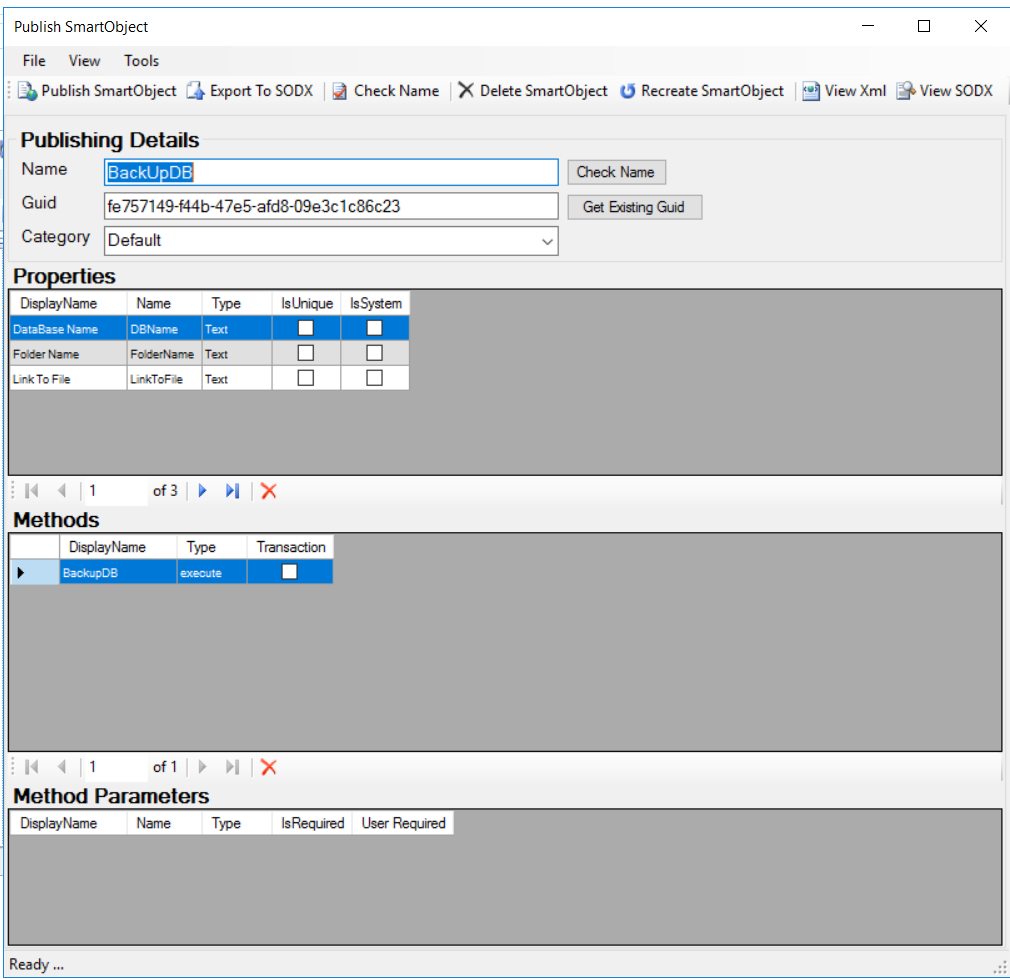Open the File menu
The height and width of the screenshot is (979, 1010).
pos(34,61)
